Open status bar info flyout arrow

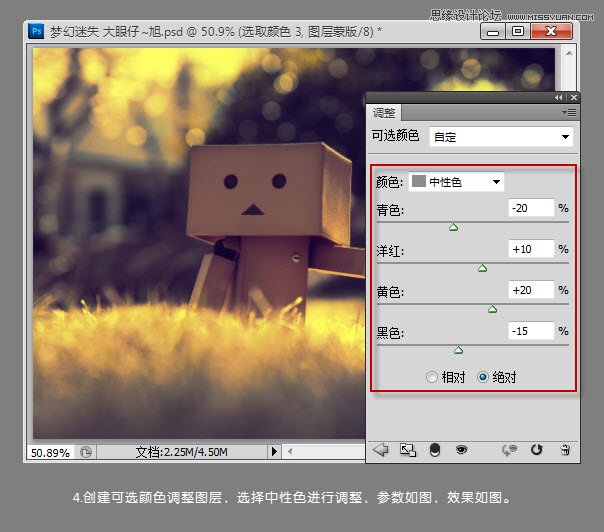coord(274,451)
